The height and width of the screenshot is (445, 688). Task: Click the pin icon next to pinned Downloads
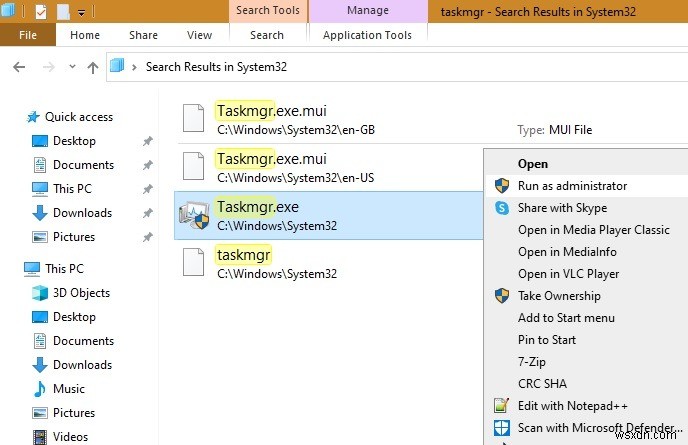147,213
